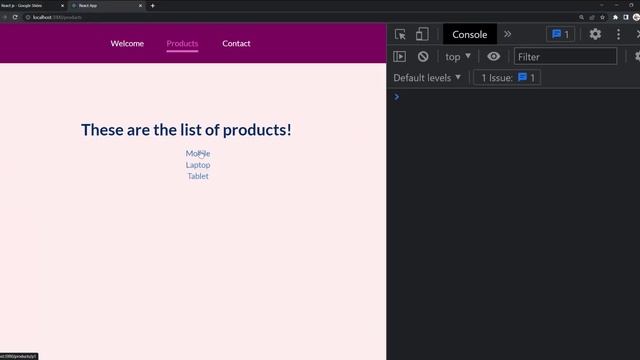This screenshot has width=640, height=360.
Task: Switch to the React App browser tab
Action: point(107,6)
